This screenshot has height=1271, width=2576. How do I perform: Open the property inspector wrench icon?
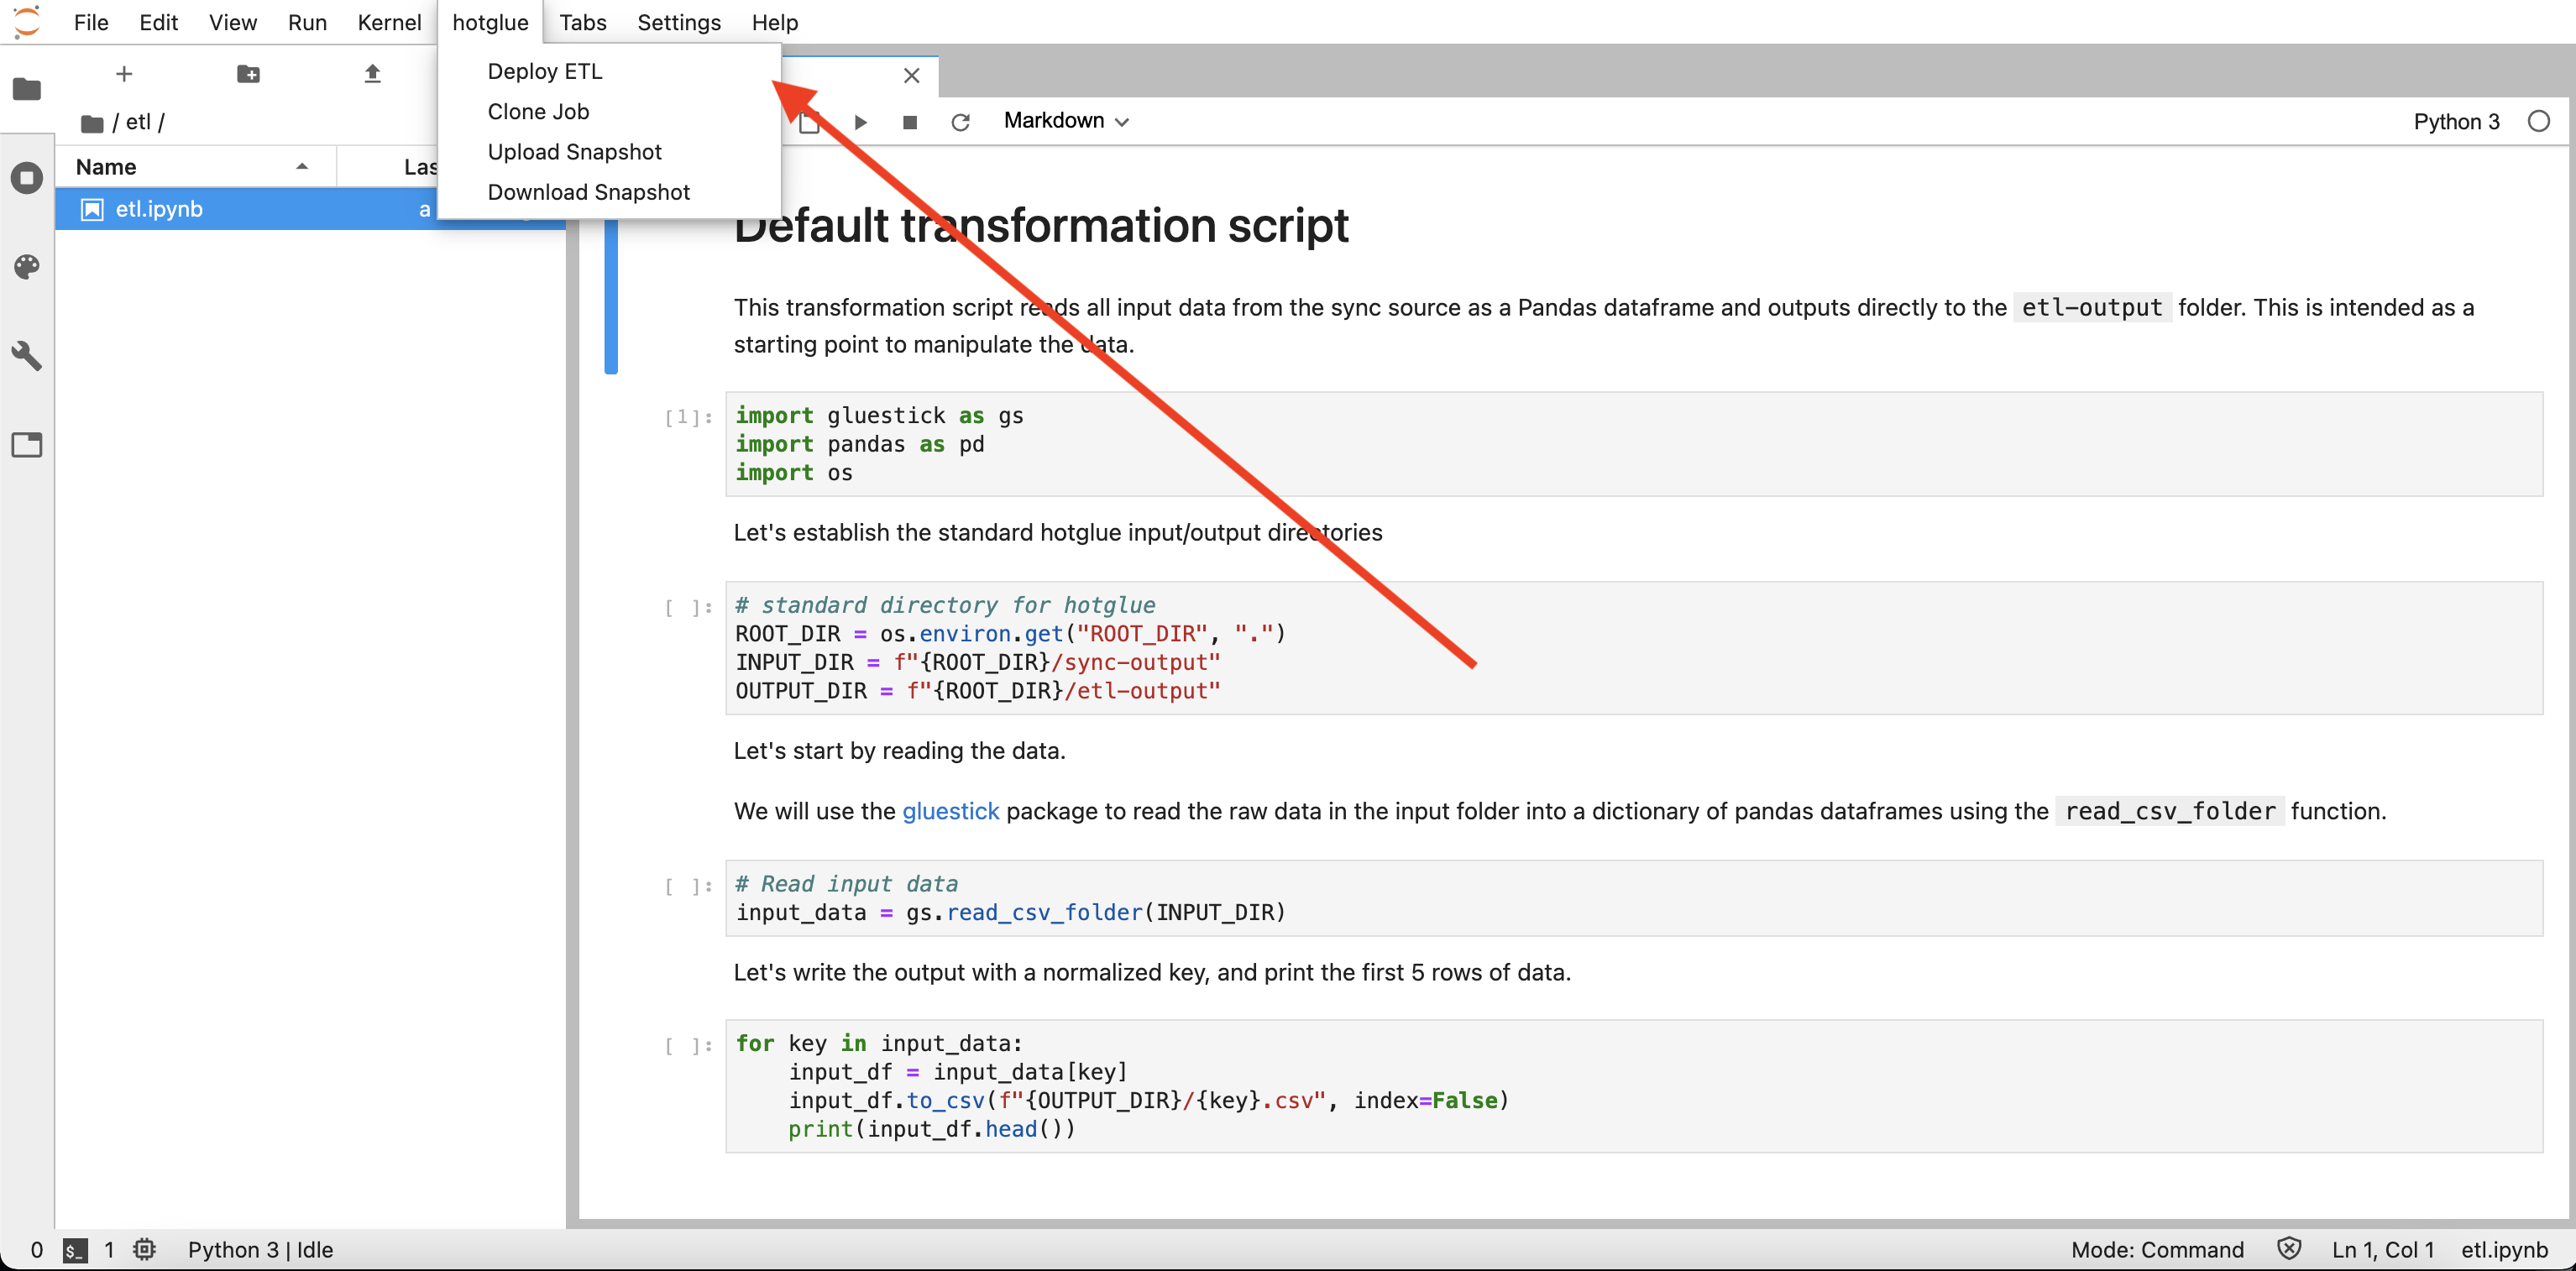point(27,355)
